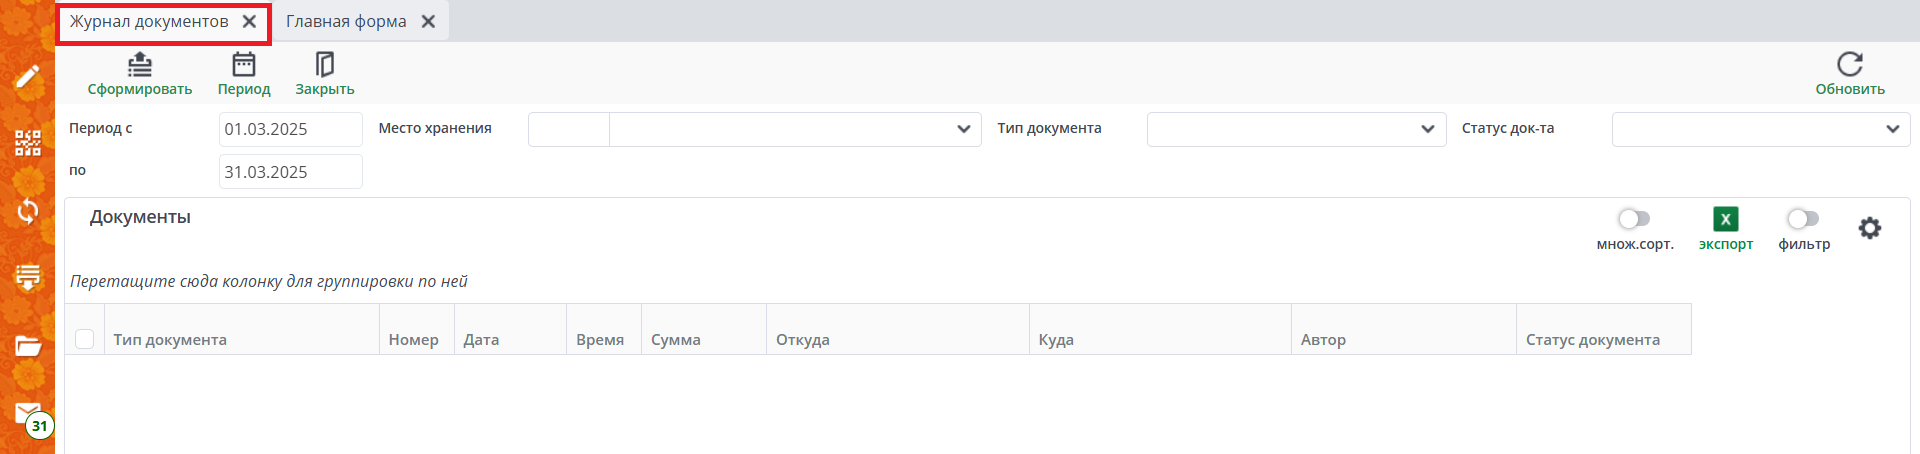The height and width of the screenshot is (454, 1920).
Task: Click the Закрыть door icon
Action: click(325, 65)
